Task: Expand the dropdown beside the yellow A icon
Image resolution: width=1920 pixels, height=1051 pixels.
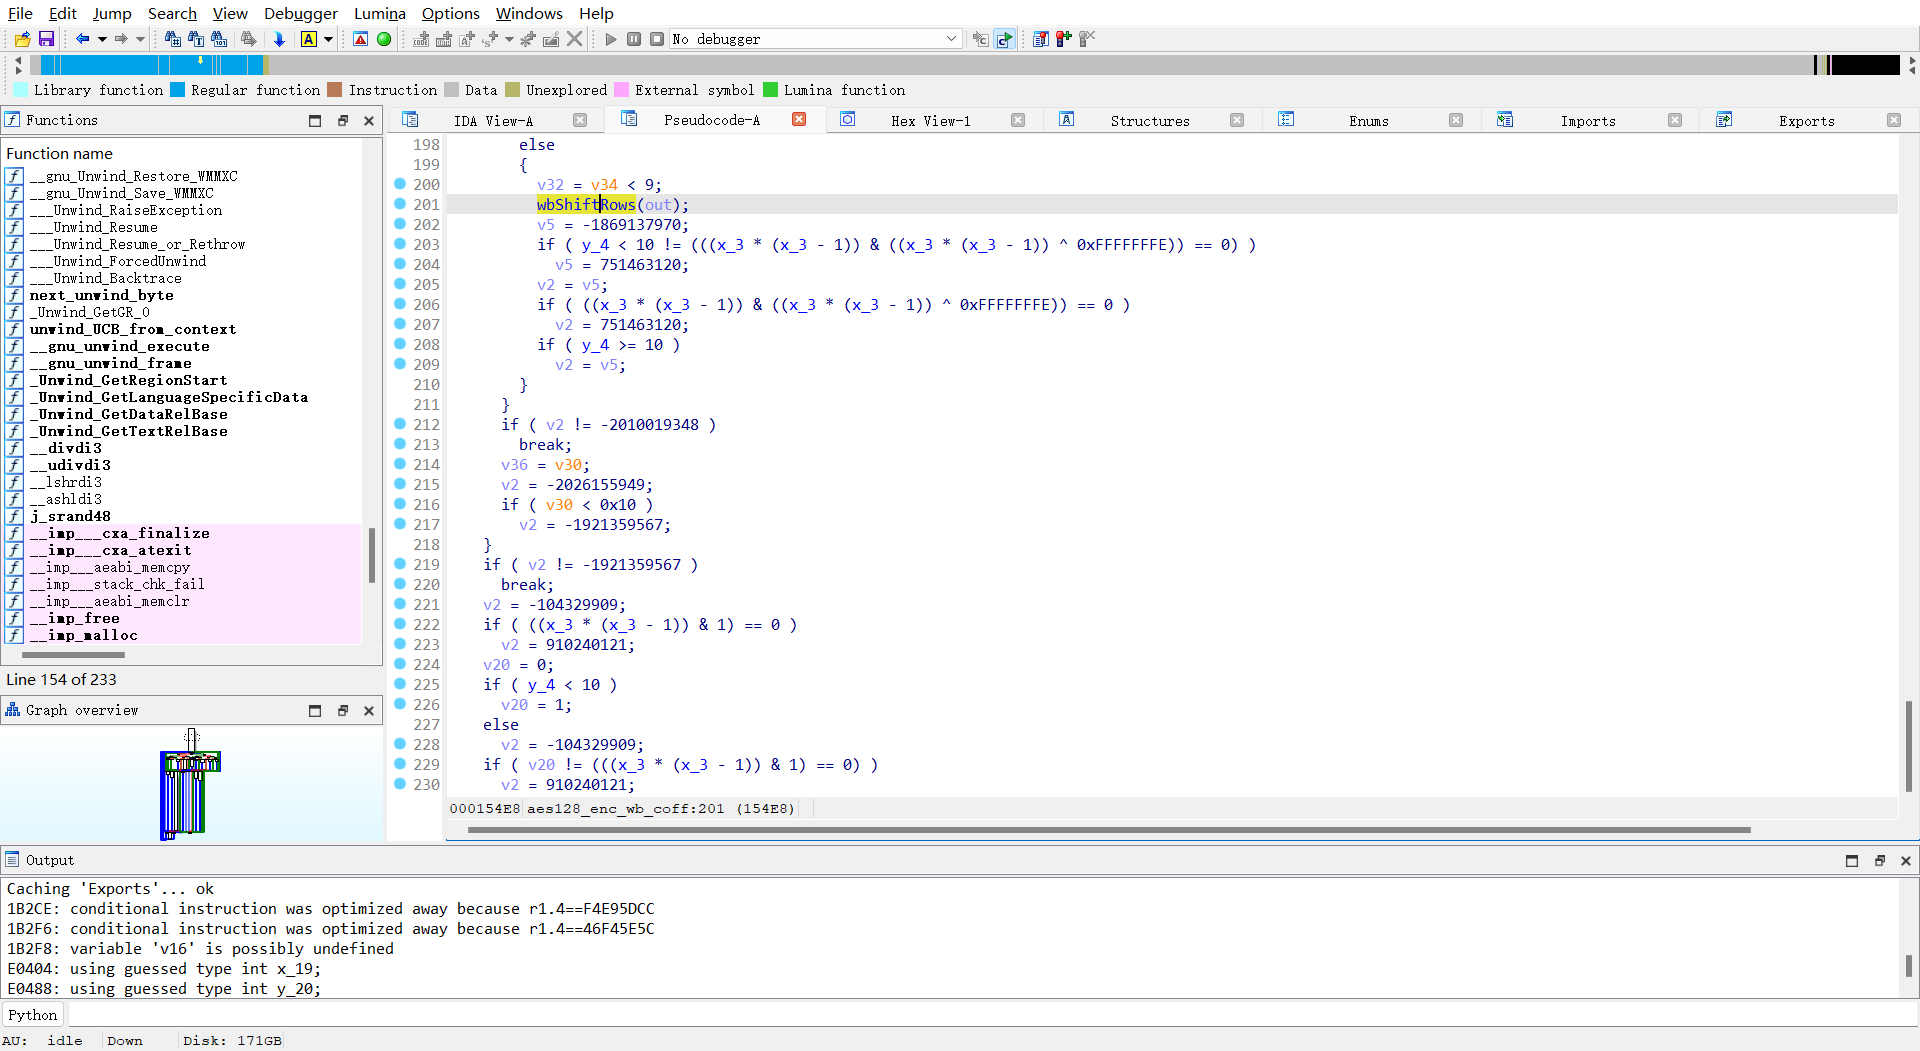Action: point(328,39)
